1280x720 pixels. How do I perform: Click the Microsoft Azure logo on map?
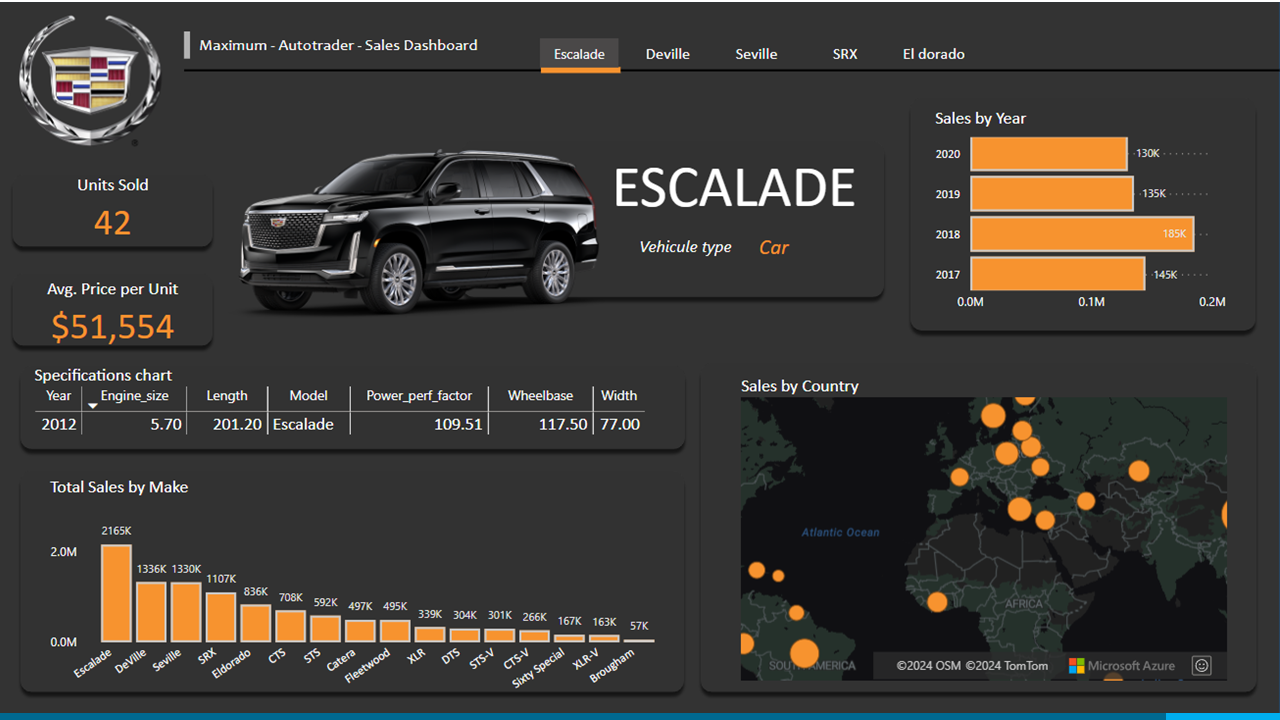point(1122,665)
